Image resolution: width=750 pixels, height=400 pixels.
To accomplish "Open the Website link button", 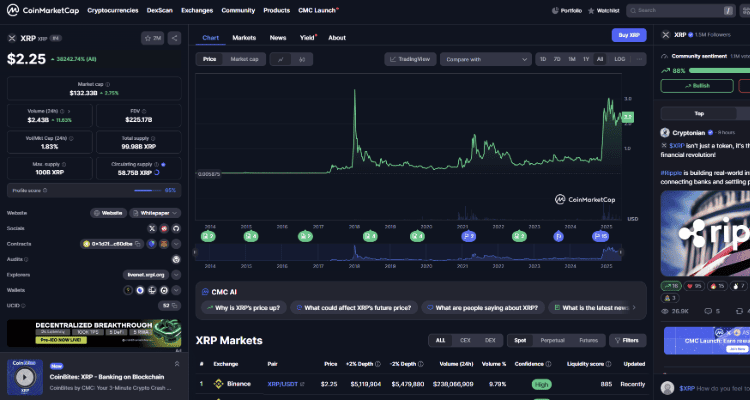I will 108,213.
